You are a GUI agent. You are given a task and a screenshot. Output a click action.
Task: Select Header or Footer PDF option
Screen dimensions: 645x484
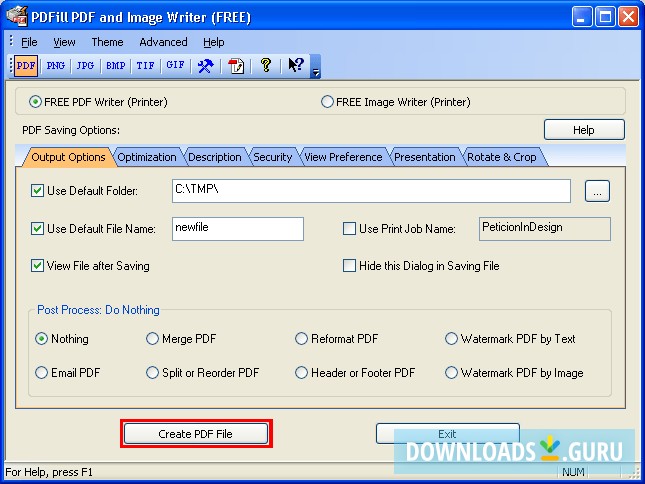pyautogui.click(x=302, y=373)
